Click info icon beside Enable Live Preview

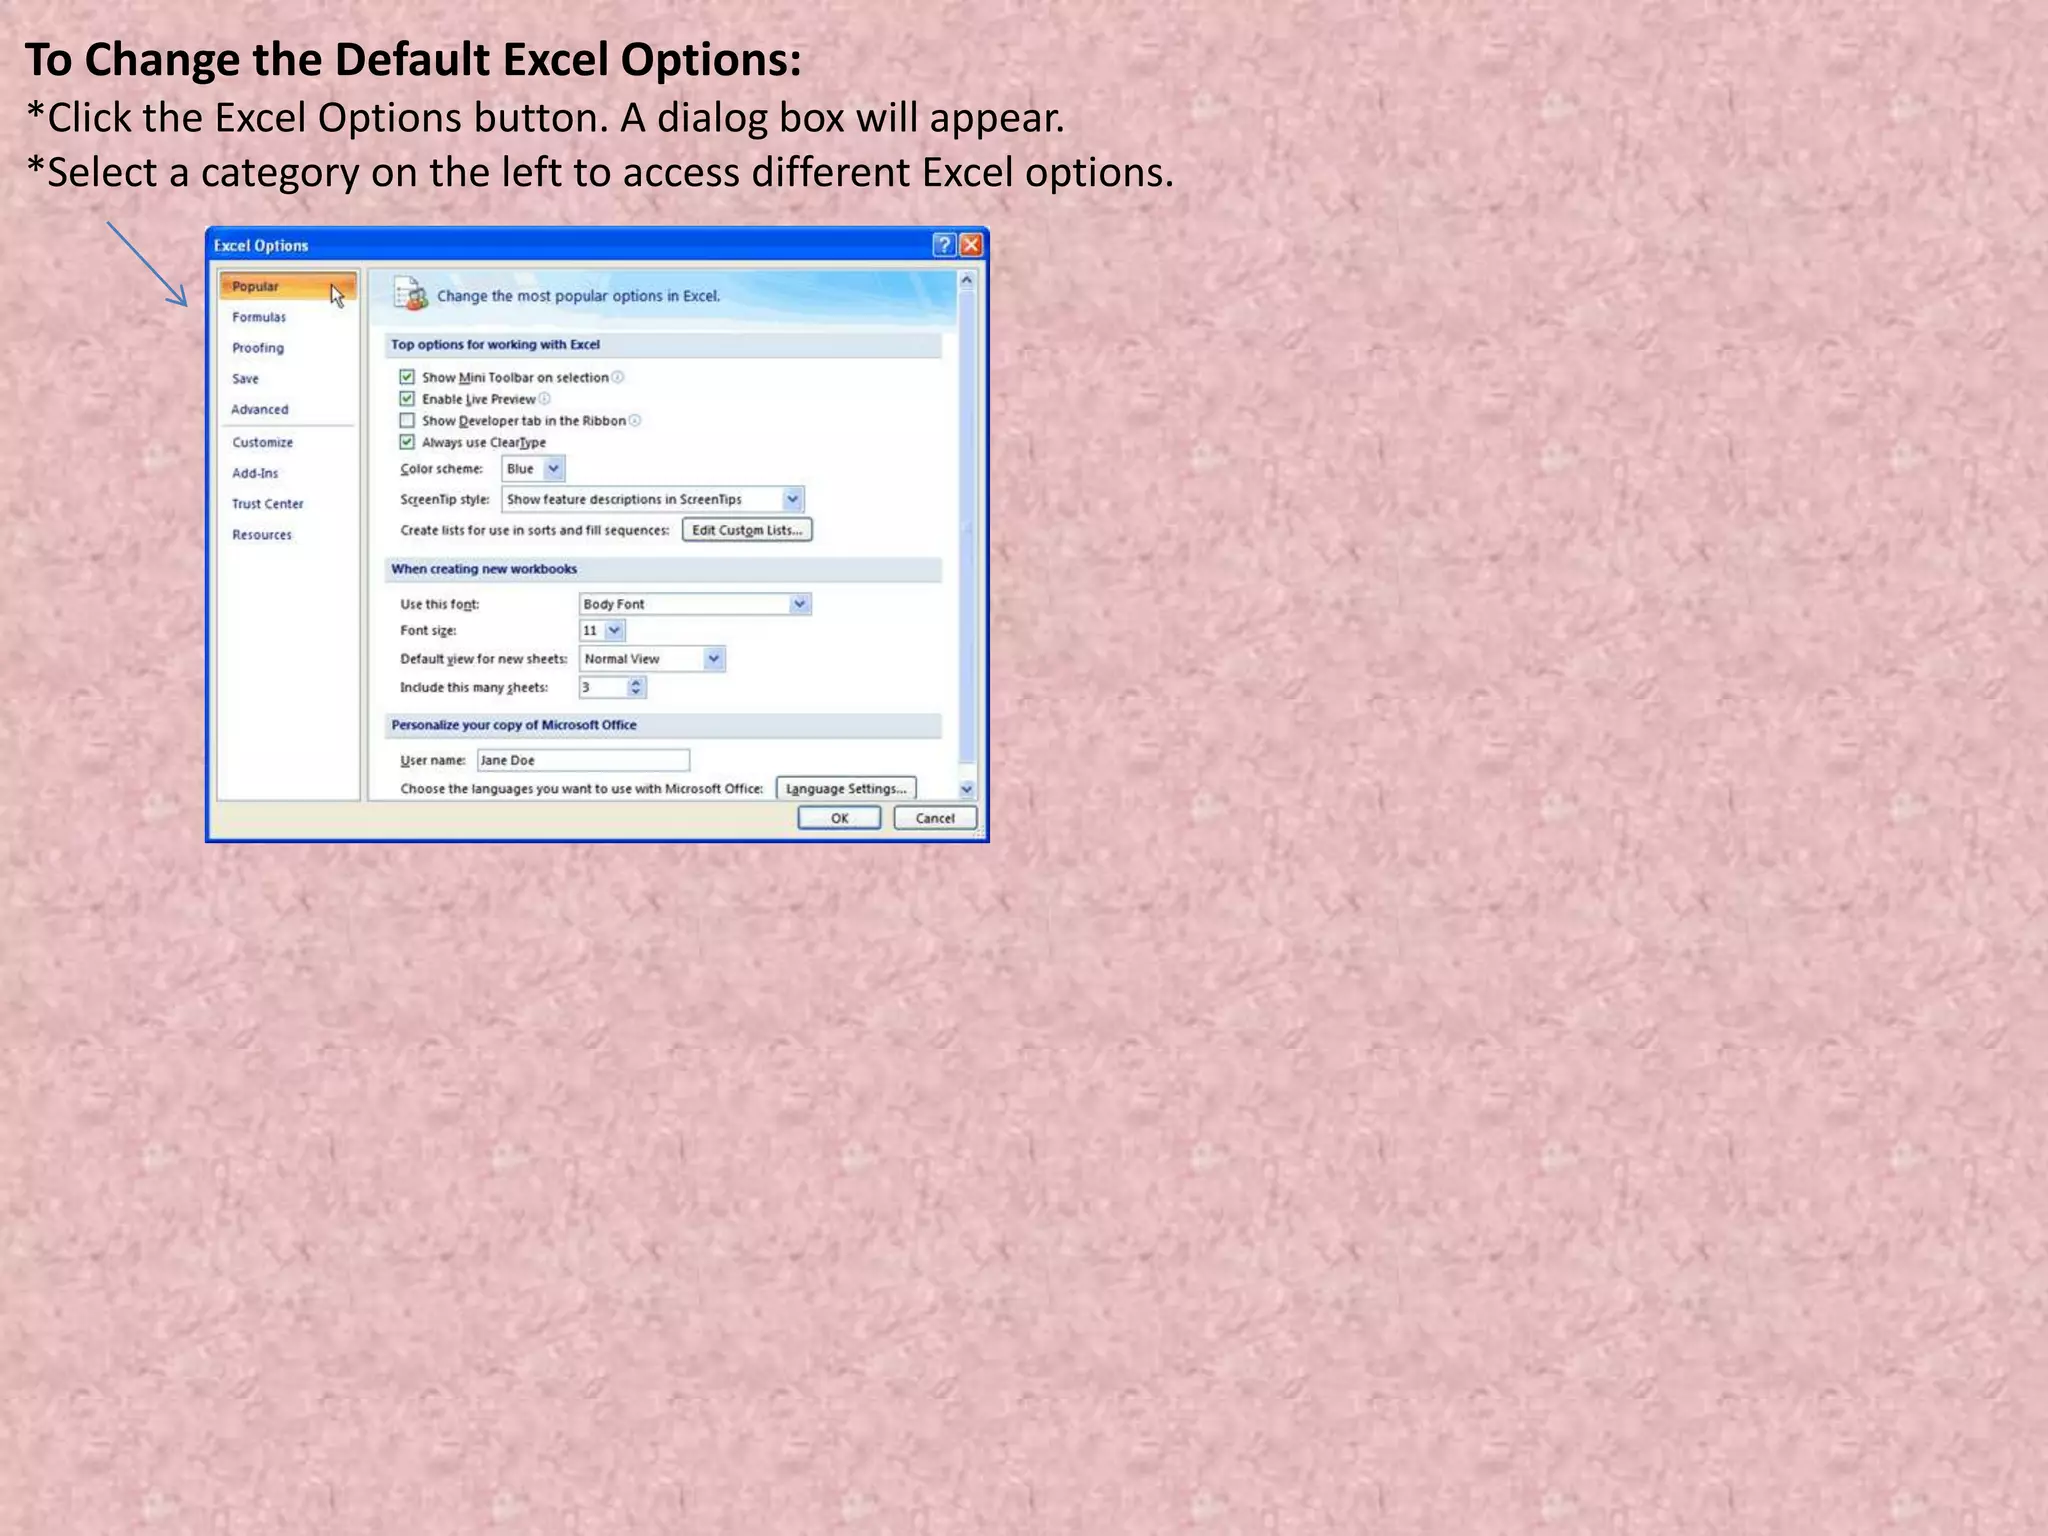click(x=545, y=399)
